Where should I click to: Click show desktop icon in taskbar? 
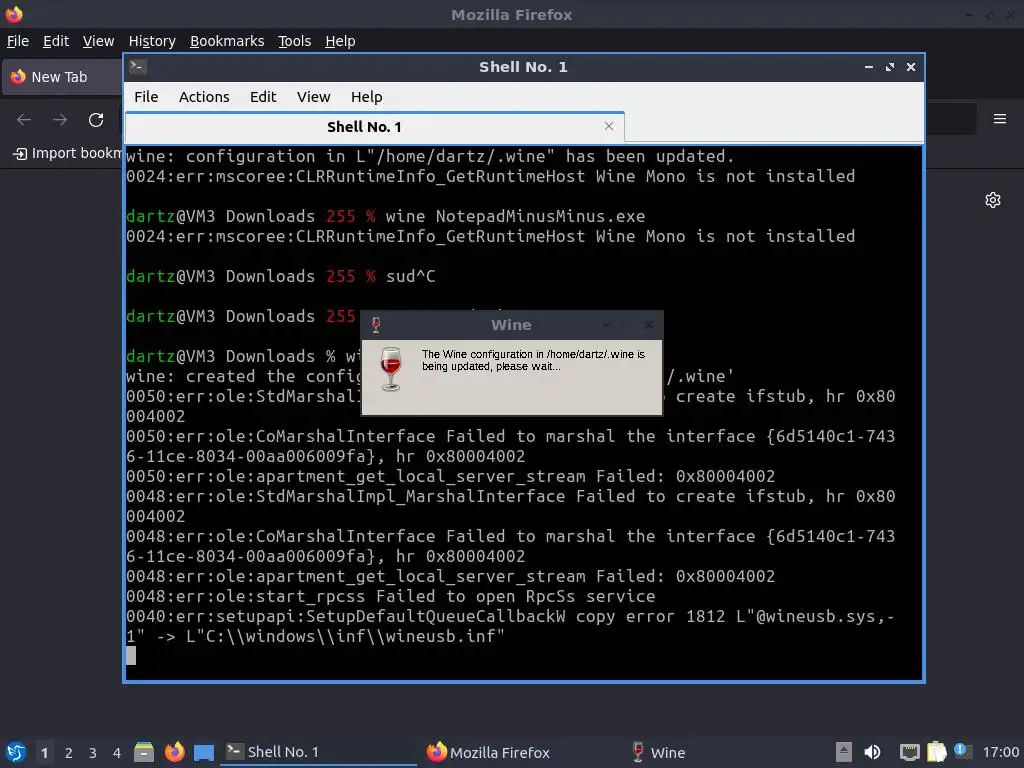(204, 752)
